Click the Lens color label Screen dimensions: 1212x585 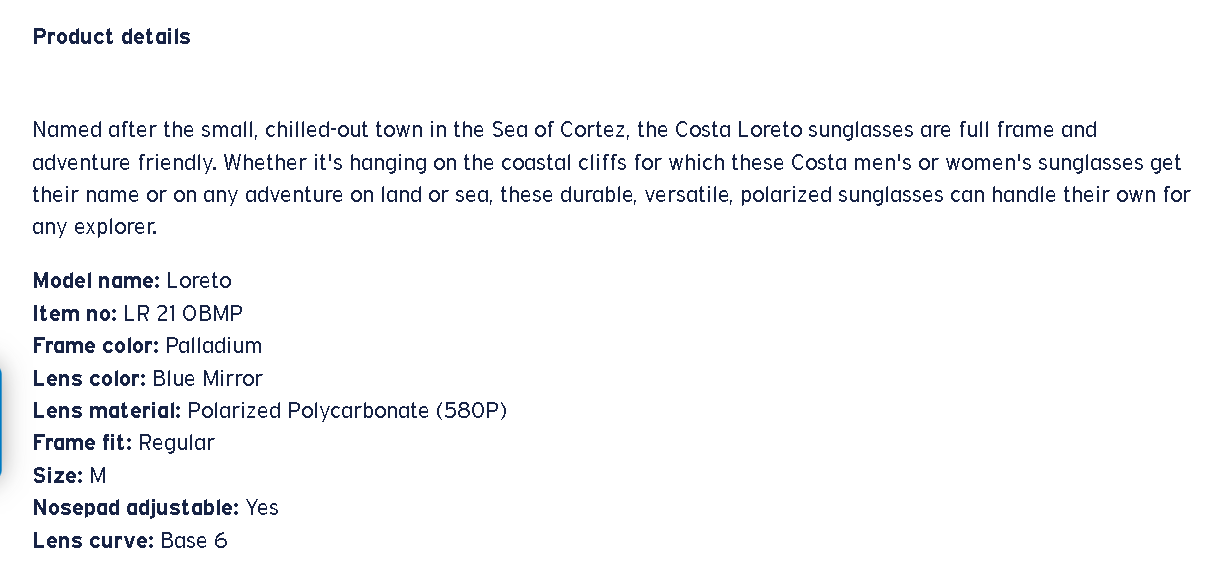(90, 379)
